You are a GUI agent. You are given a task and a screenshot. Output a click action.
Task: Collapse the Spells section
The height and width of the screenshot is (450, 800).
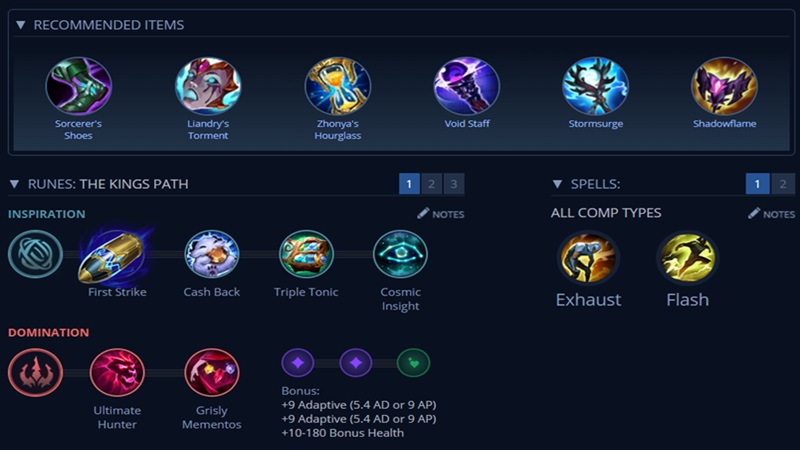pos(557,184)
